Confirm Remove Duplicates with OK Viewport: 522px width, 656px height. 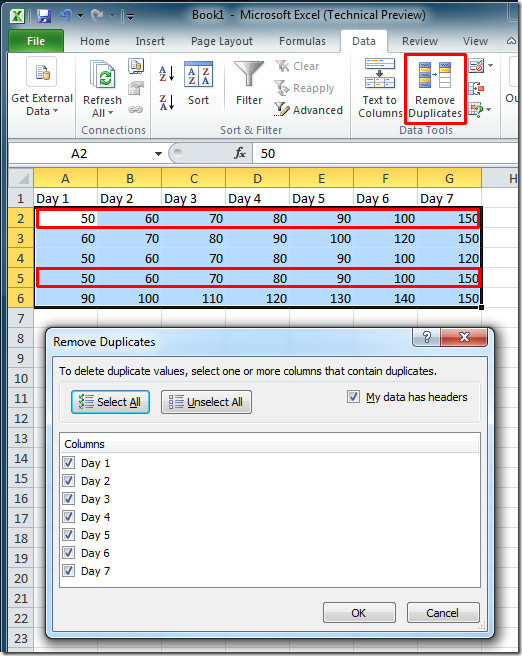click(359, 613)
